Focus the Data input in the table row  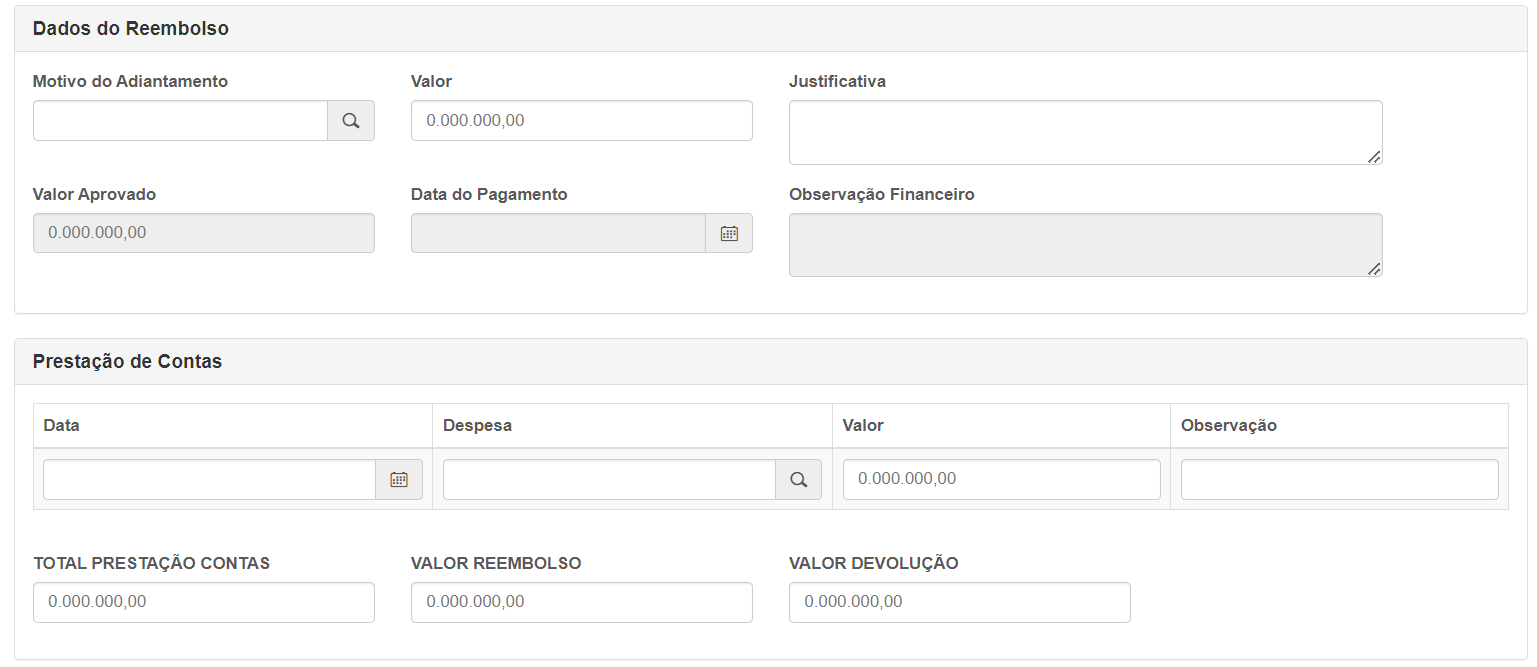point(209,480)
